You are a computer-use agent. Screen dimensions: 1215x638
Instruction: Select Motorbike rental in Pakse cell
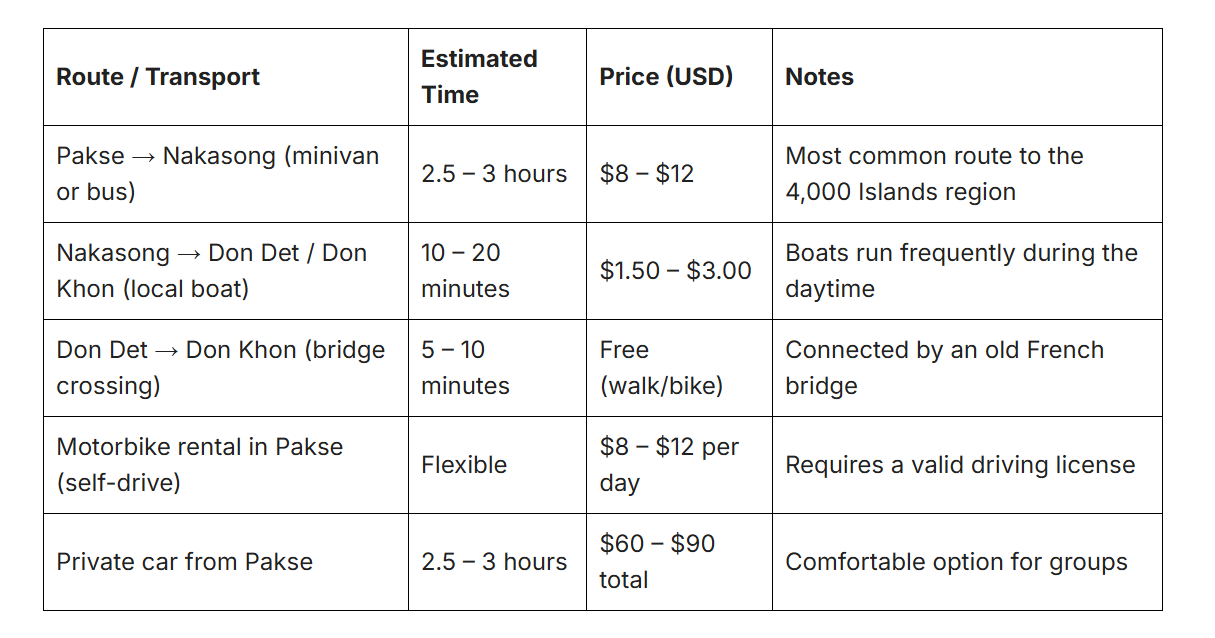(x=226, y=465)
